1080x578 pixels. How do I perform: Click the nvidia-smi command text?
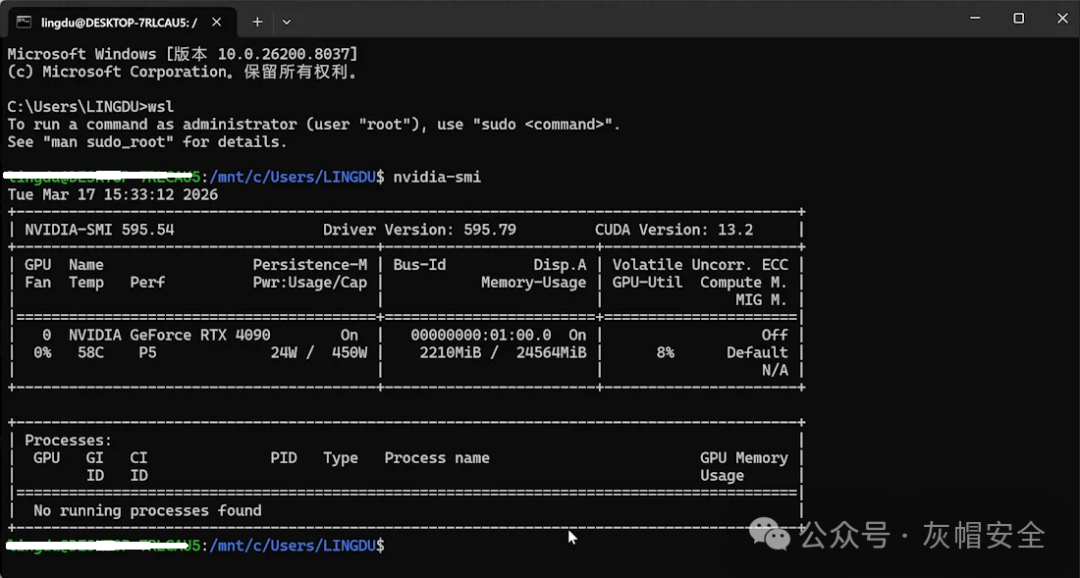[x=437, y=177]
